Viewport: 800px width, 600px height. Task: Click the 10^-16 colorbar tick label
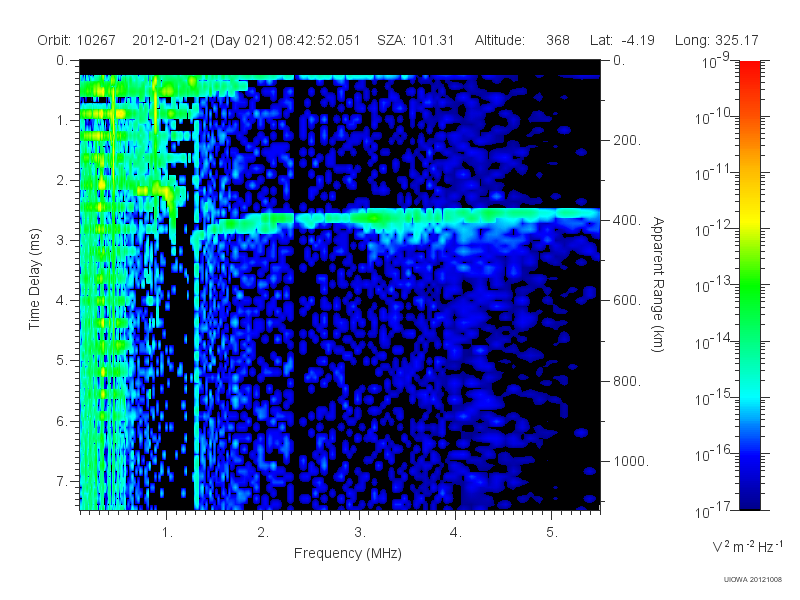pos(715,453)
